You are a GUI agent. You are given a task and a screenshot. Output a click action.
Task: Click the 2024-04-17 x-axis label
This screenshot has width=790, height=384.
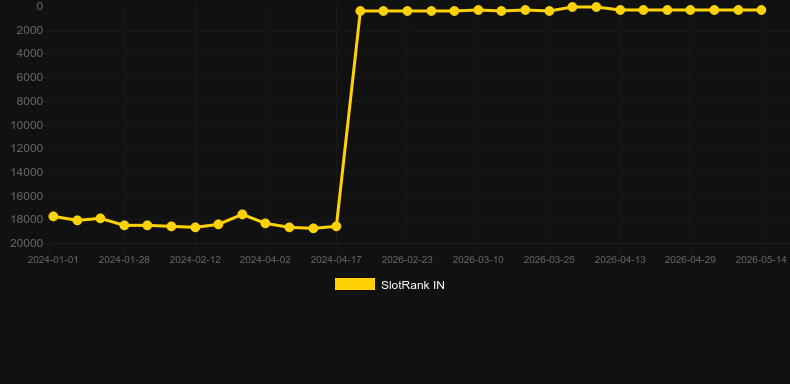(x=336, y=260)
